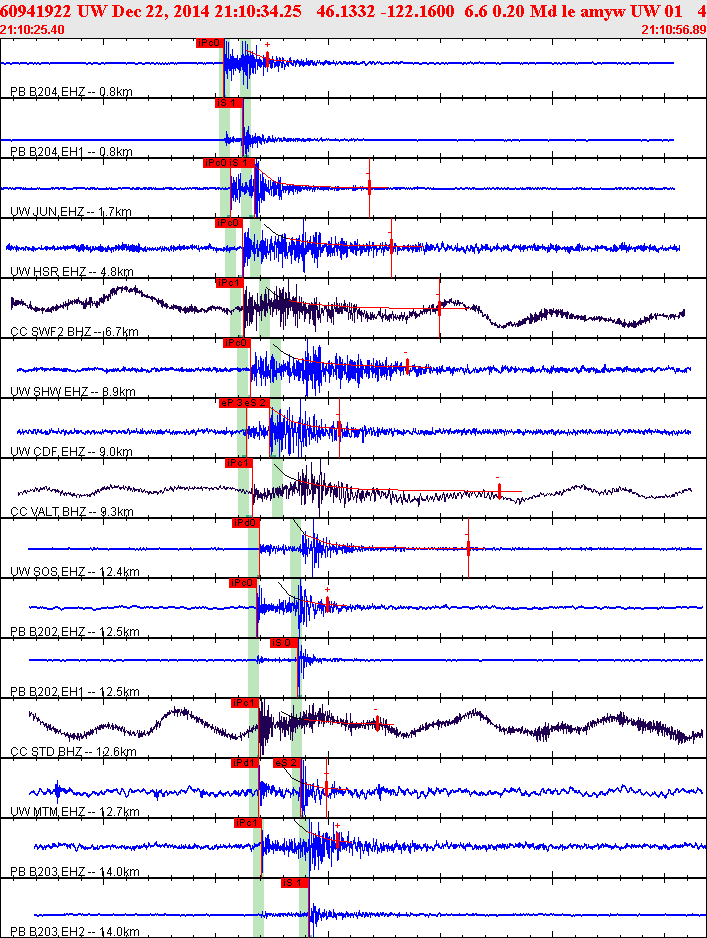
Task: Click the iPc0 pick label on PB B204 EHZ trace
Action: 210,43
